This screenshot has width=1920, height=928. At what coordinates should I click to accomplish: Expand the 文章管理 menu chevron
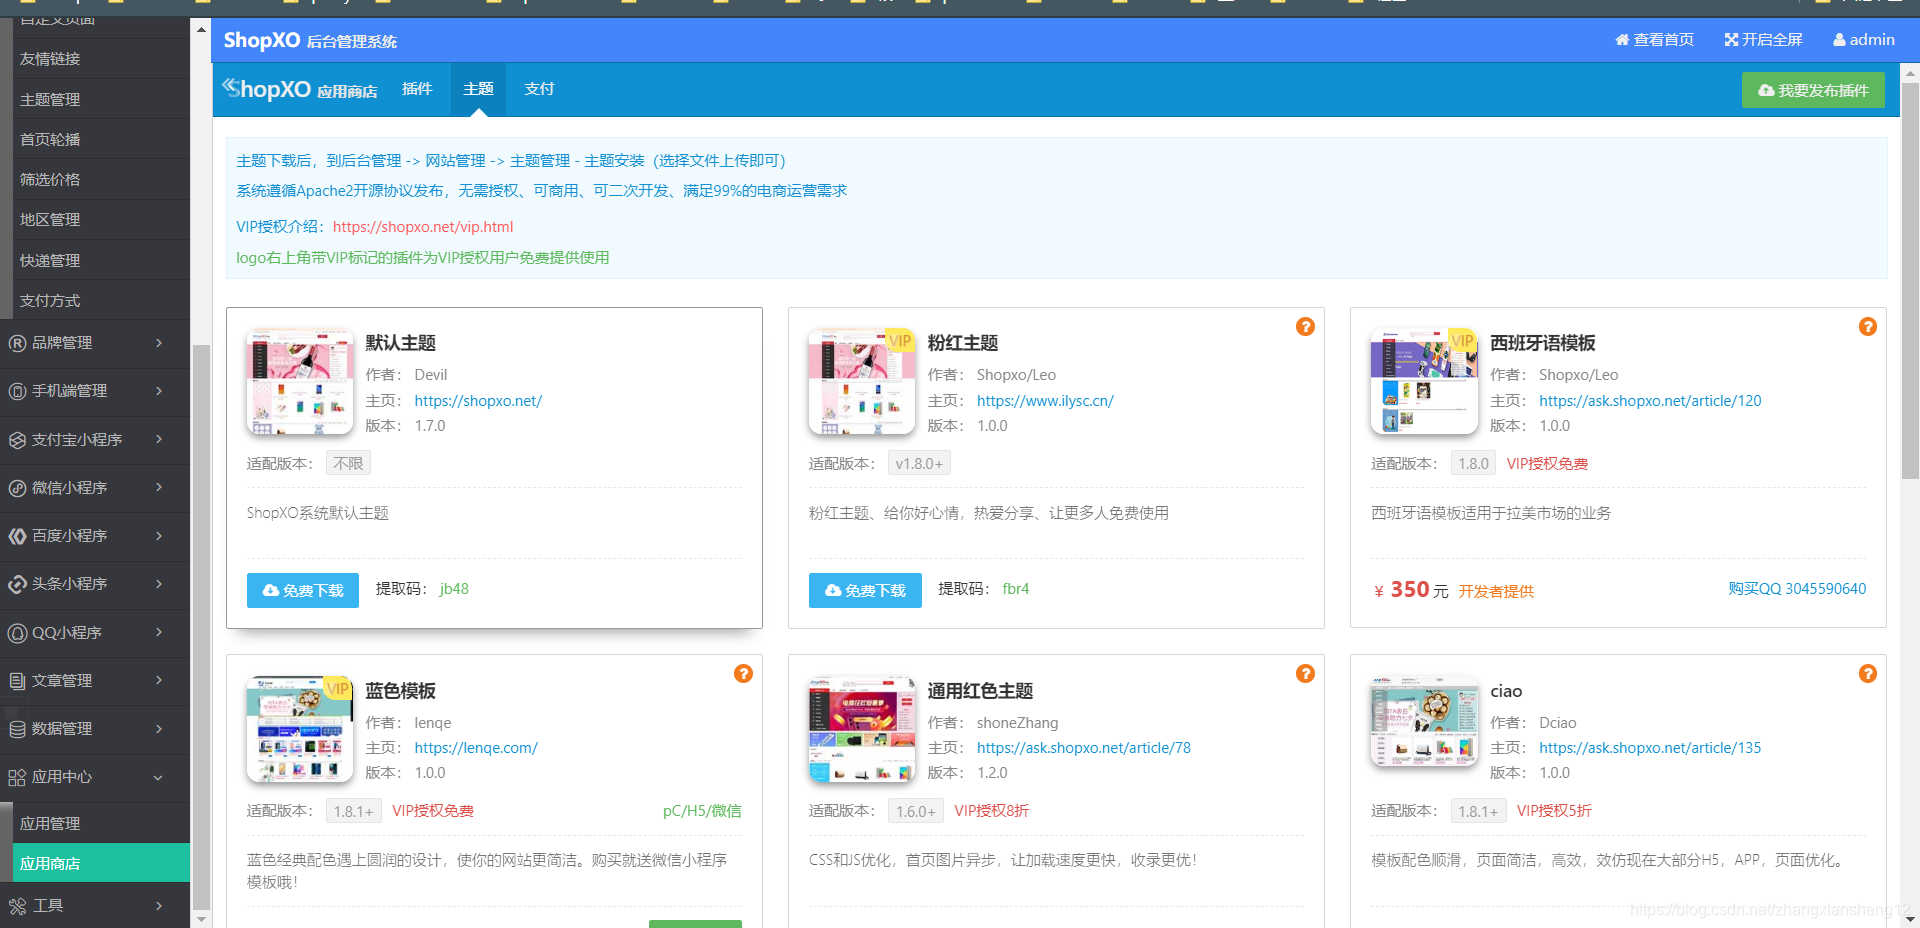(x=159, y=681)
